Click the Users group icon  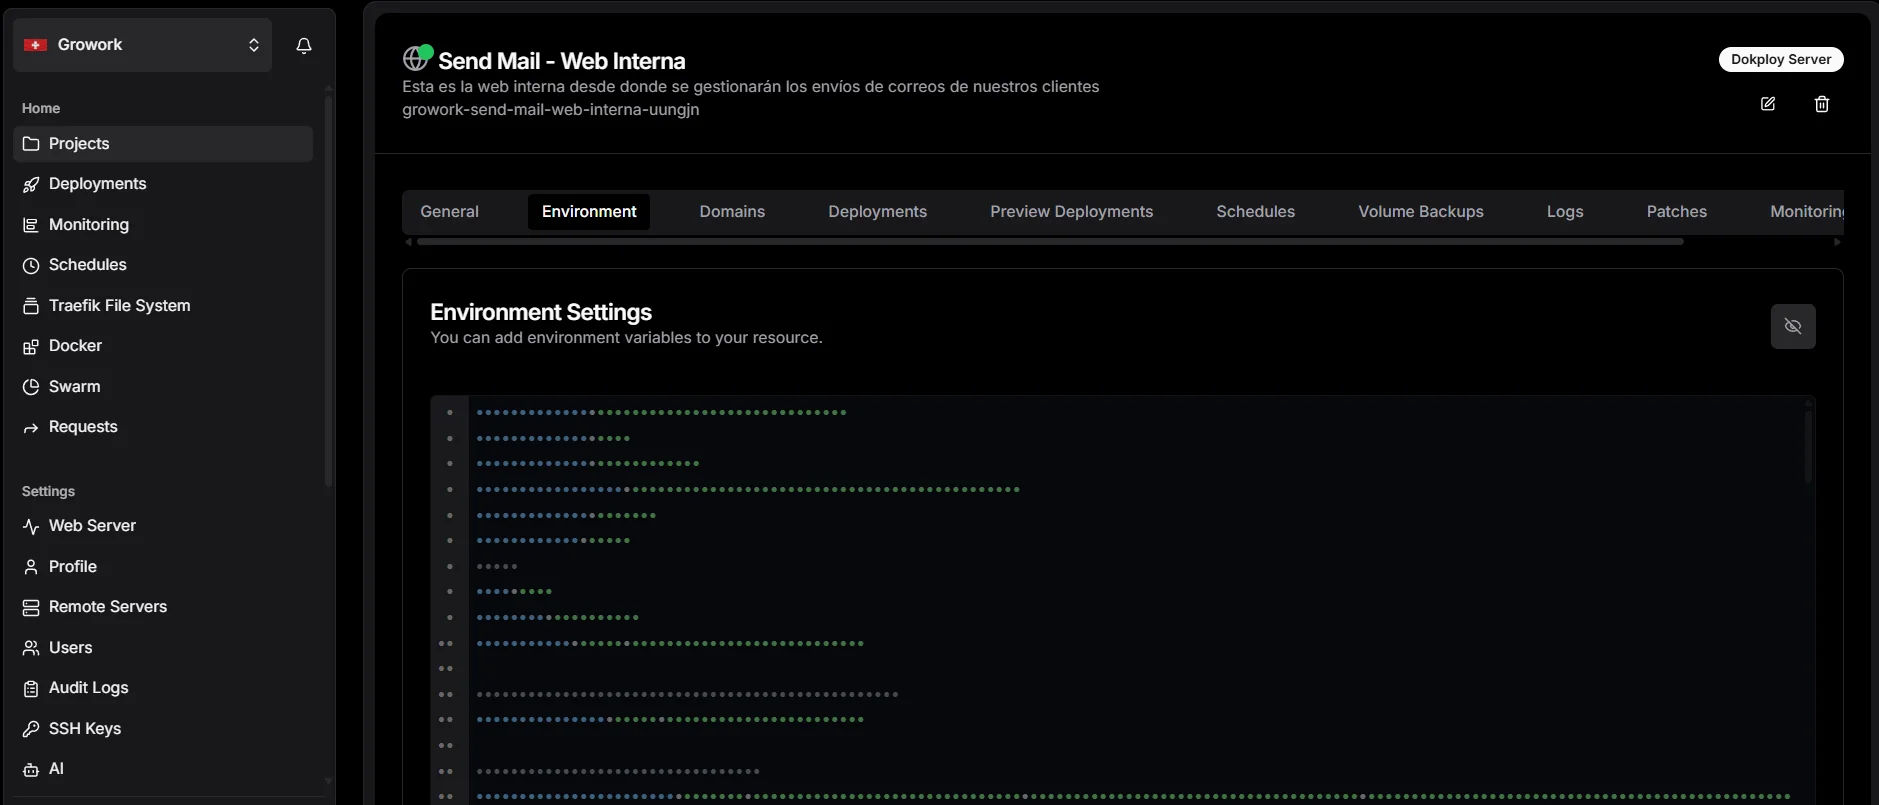click(x=31, y=648)
